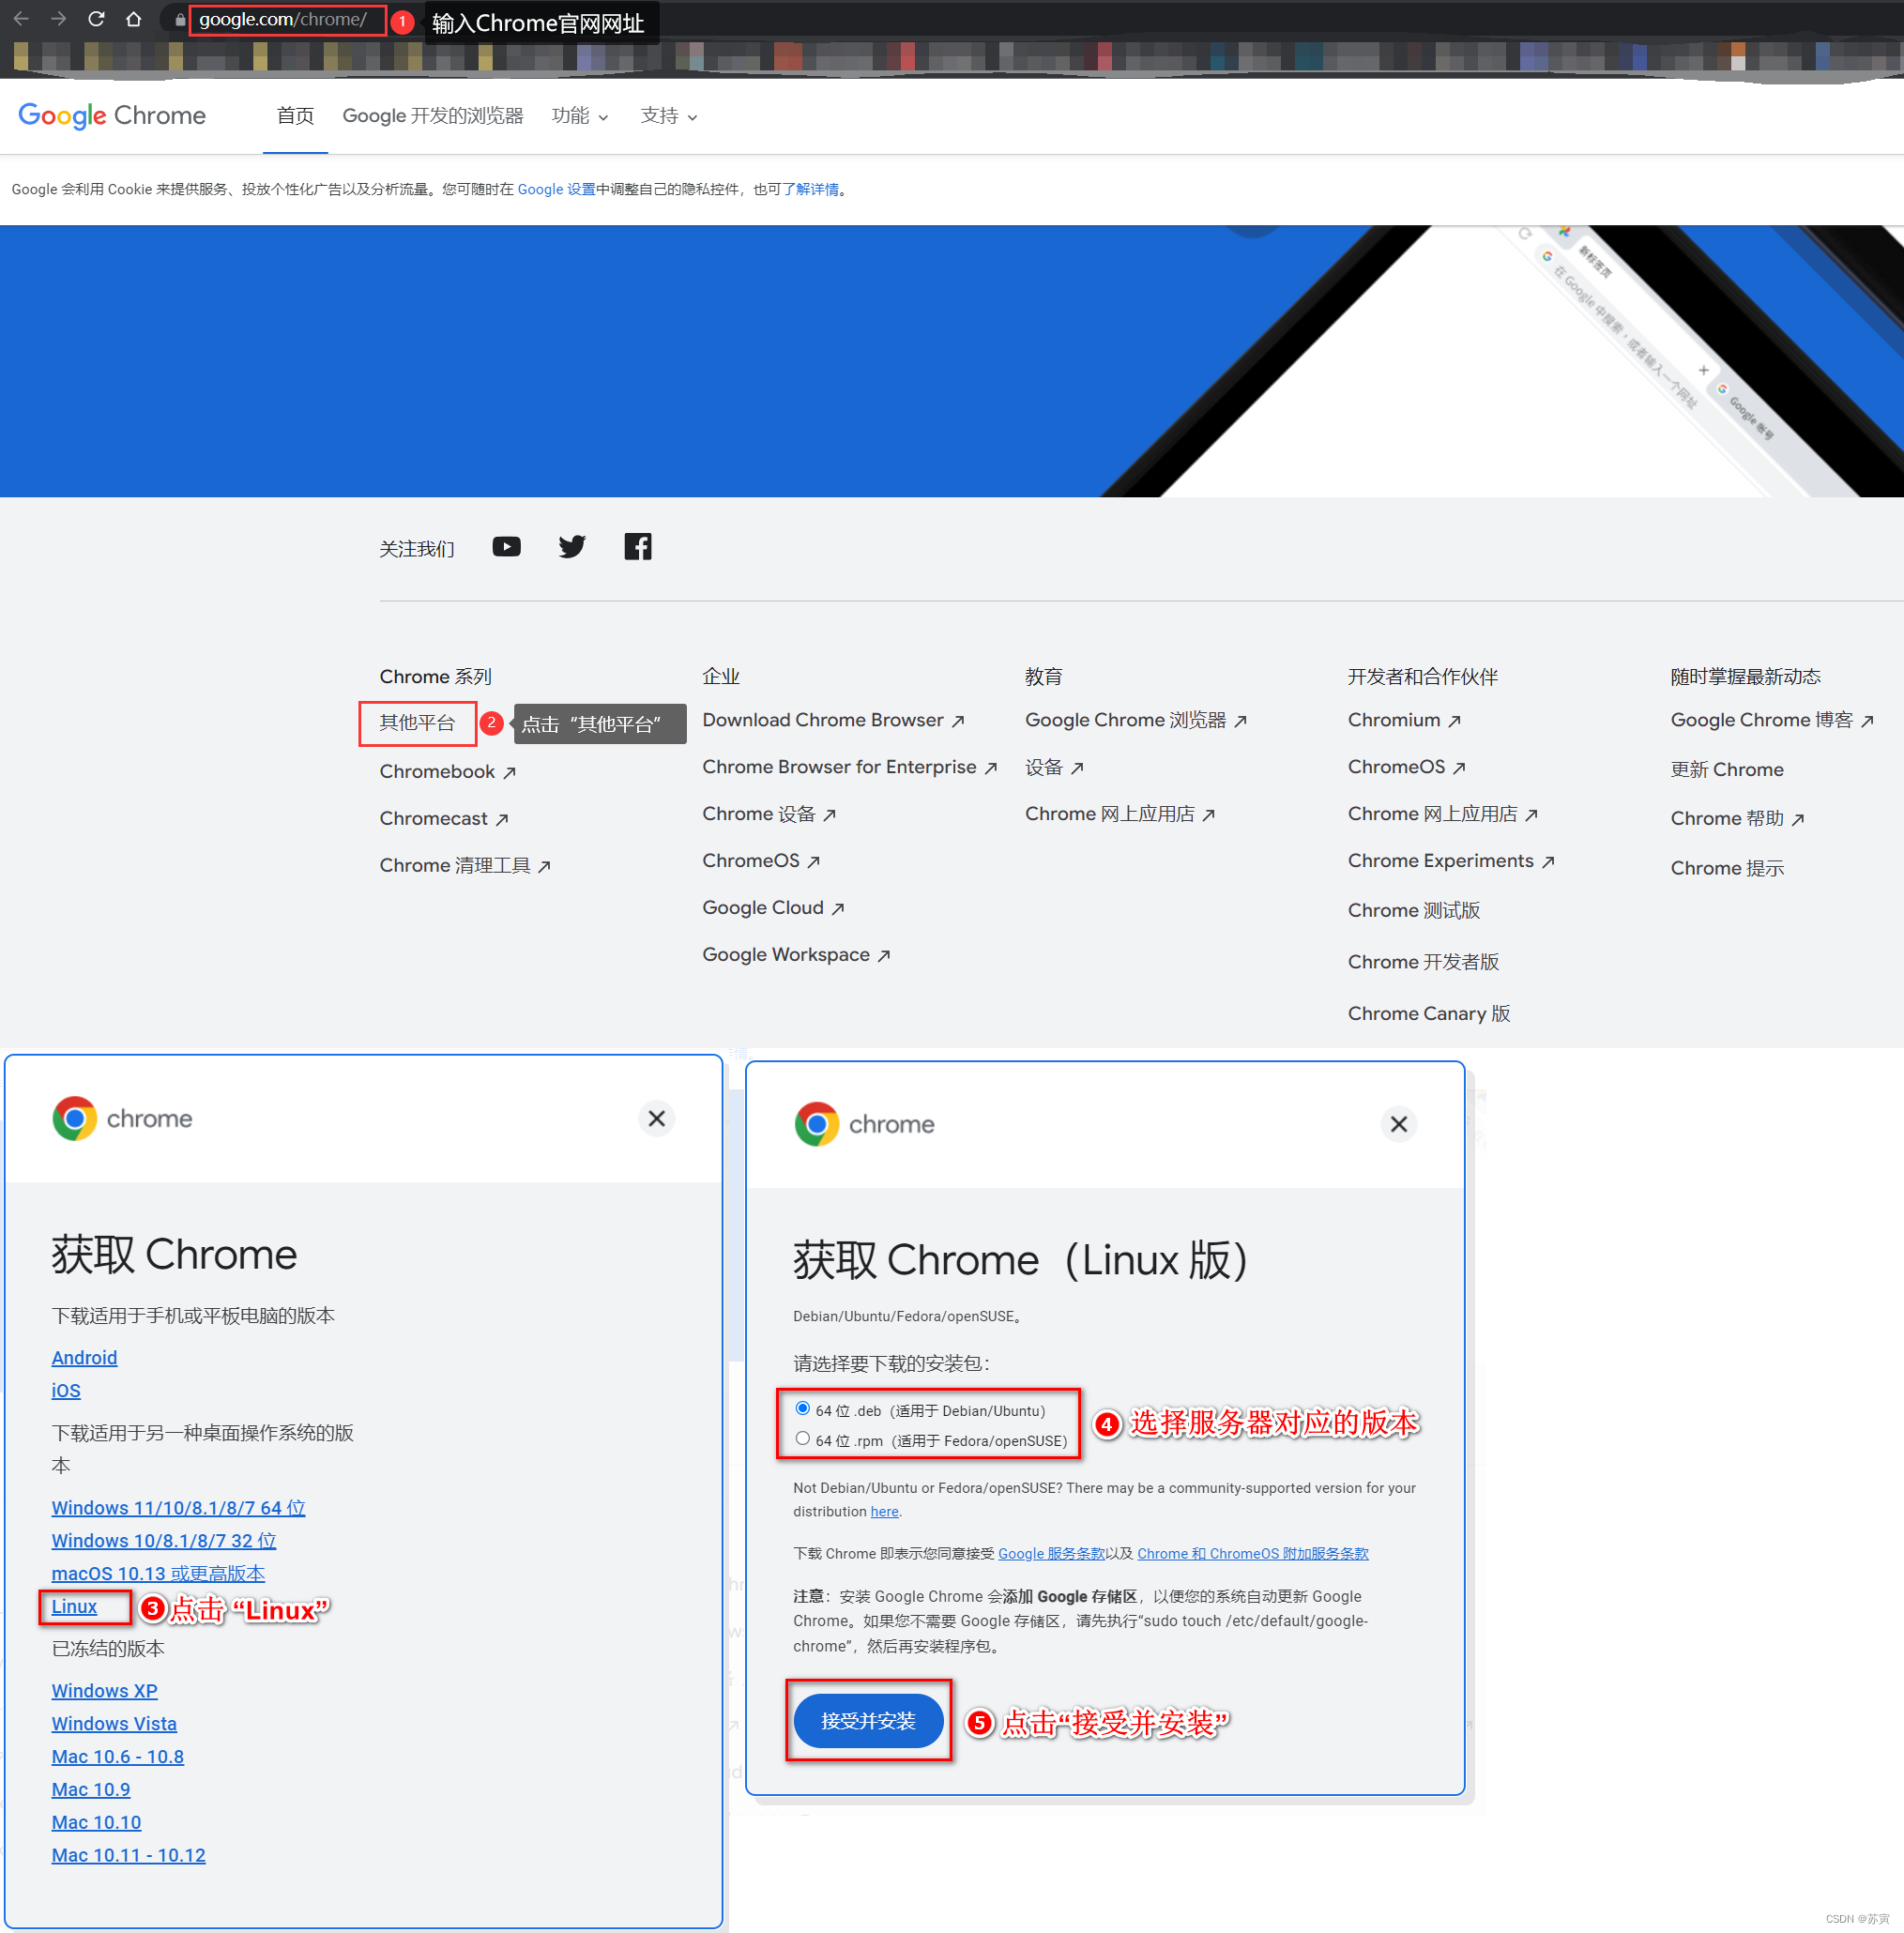This screenshot has height=1933, width=1904.
Task: Open Chromium developer link
Action: click(x=1404, y=720)
